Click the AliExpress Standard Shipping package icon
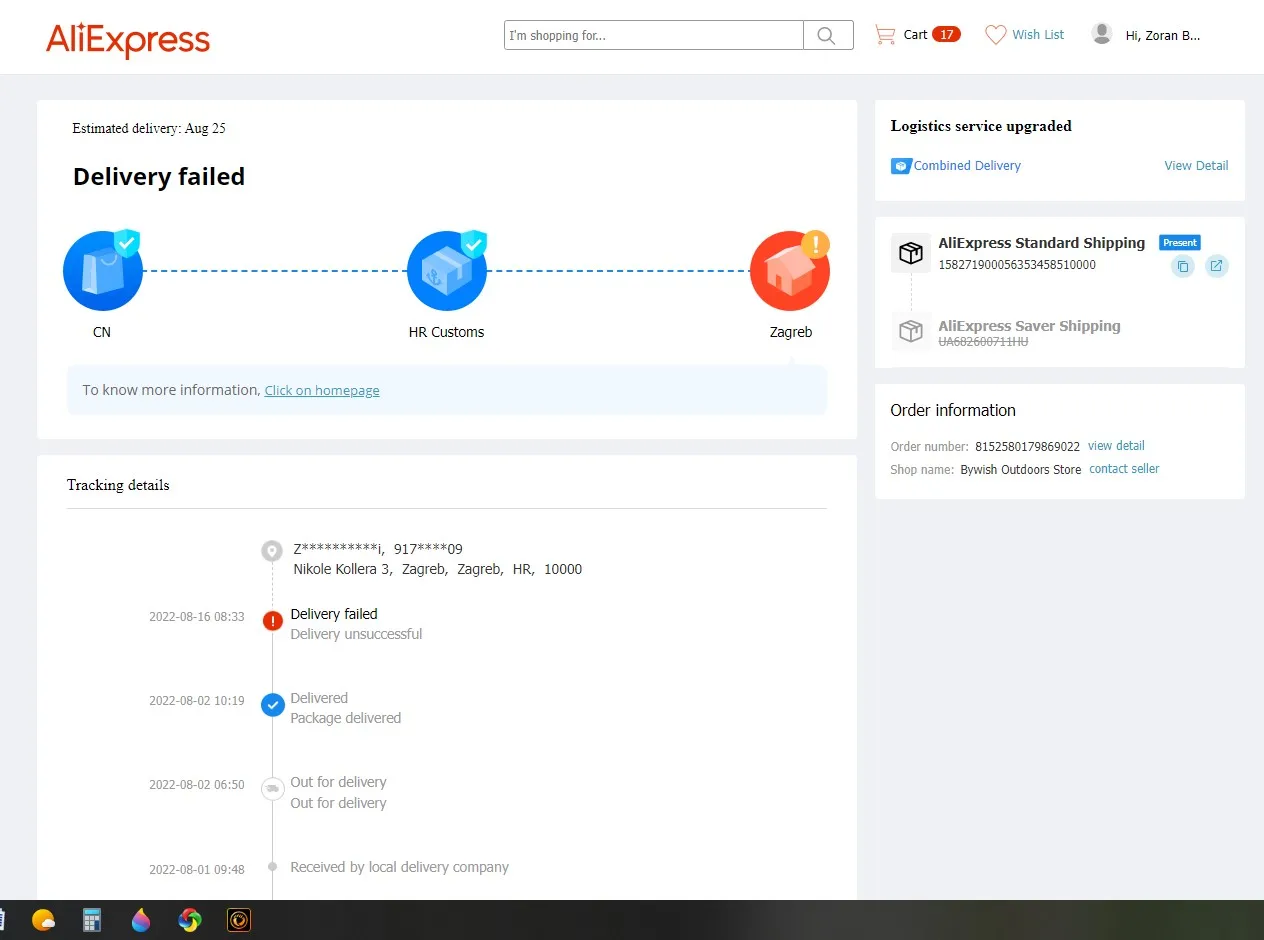Image resolution: width=1264 pixels, height=940 pixels. (x=910, y=253)
